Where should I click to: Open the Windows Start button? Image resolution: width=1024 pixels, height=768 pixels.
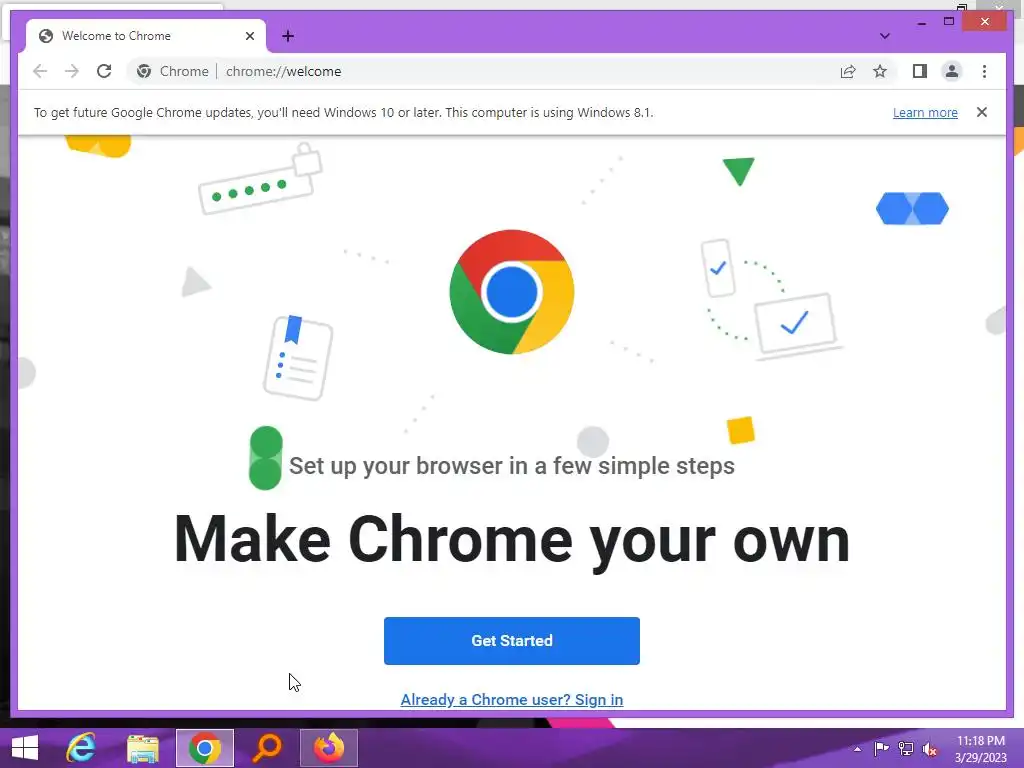[x=25, y=748]
